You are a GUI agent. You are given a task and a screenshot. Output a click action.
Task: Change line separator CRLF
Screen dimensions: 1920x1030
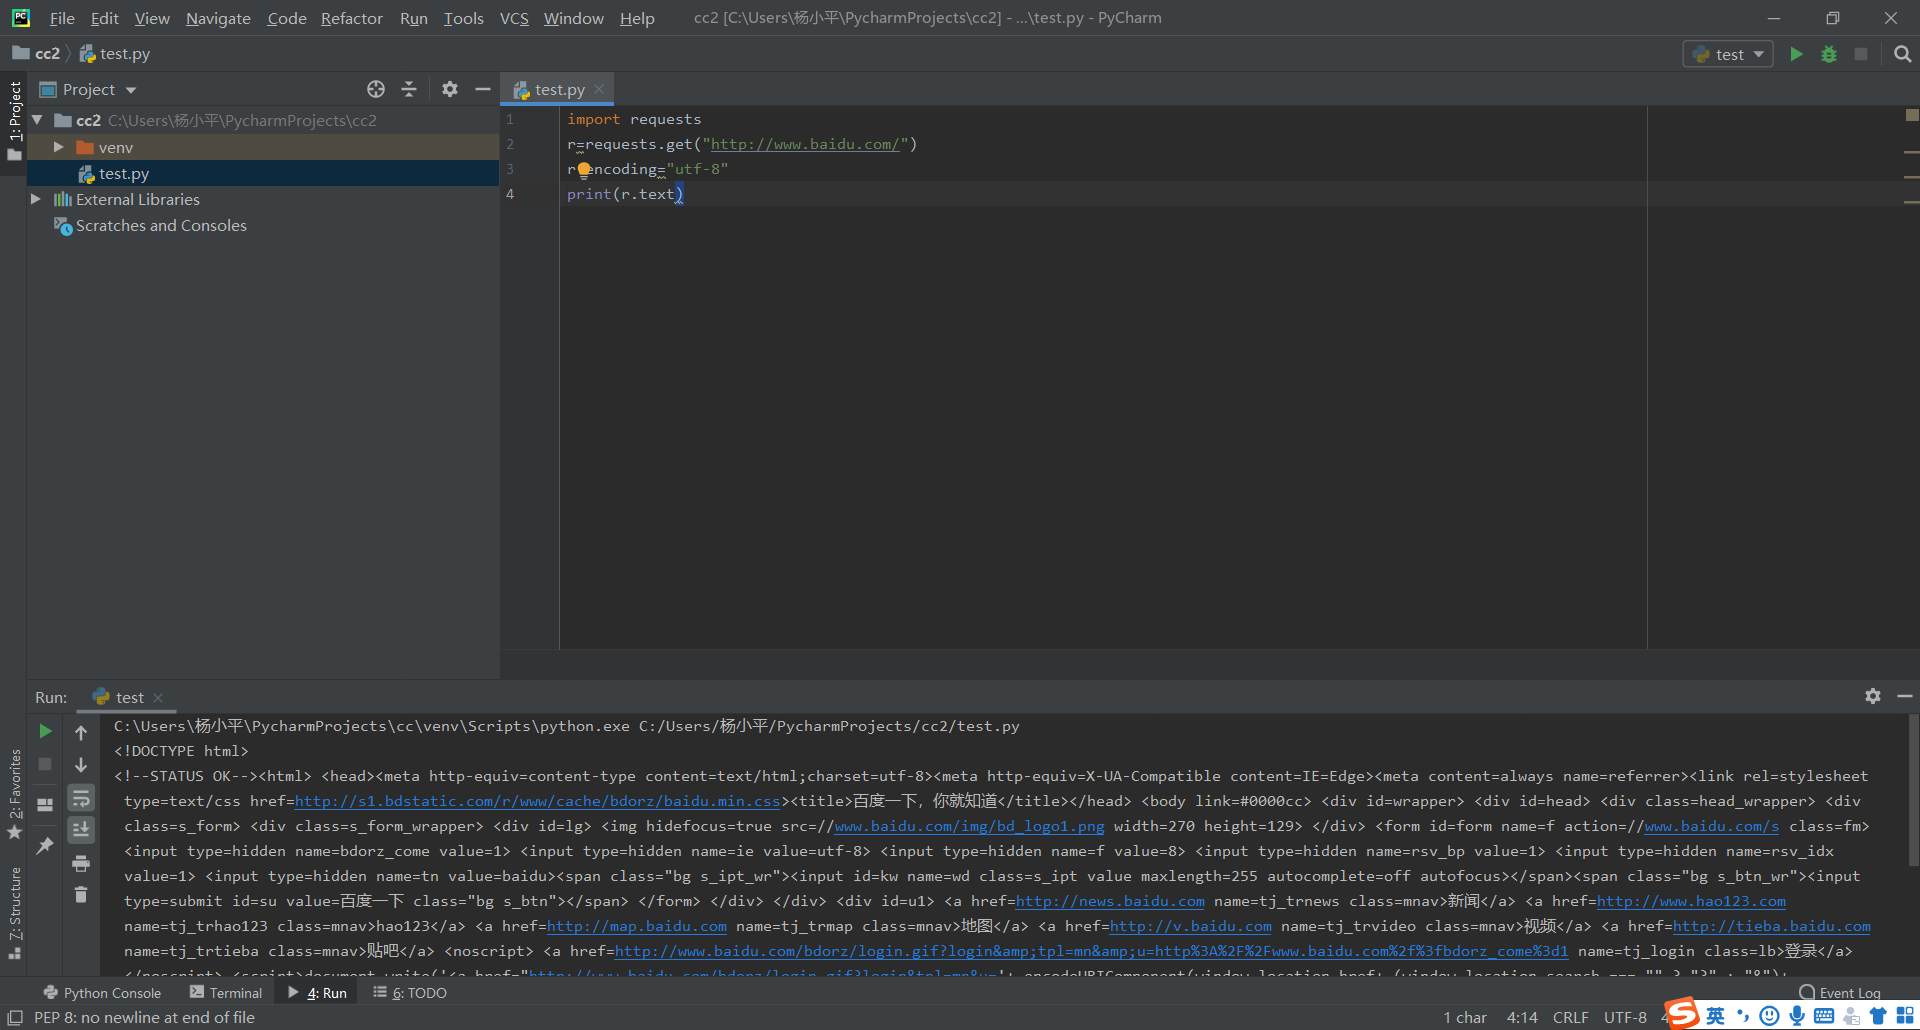click(1571, 1017)
